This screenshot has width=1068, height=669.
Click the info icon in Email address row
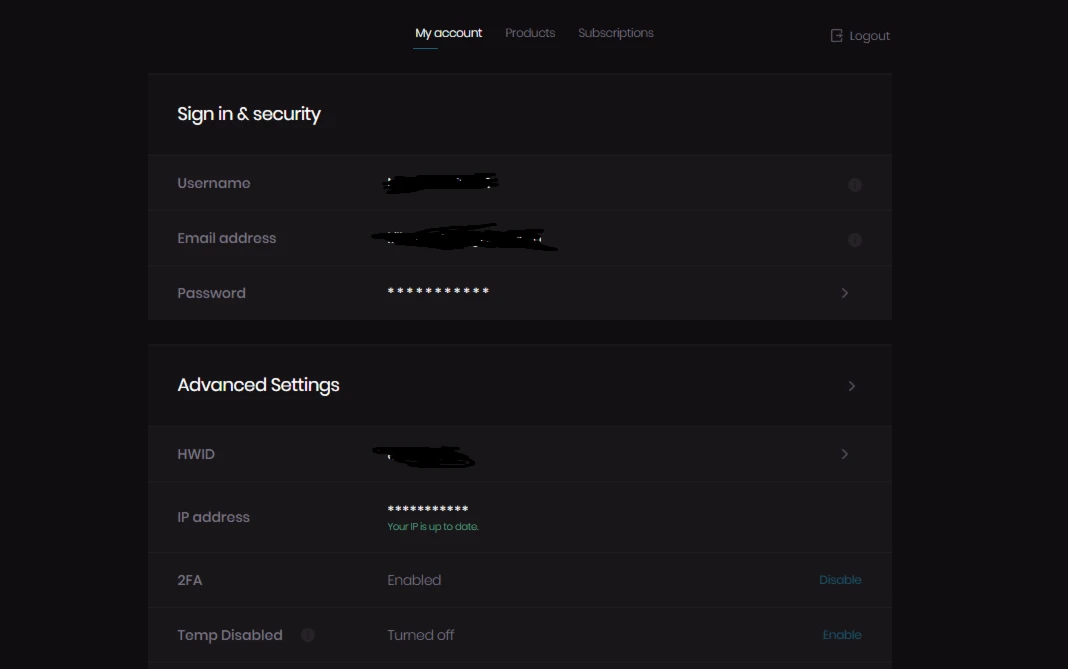tap(855, 240)
